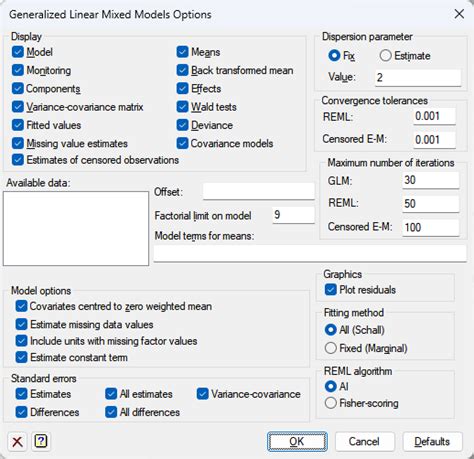
Task: Select Estimate dispersion parameter radio button
Action: point(385,56)
